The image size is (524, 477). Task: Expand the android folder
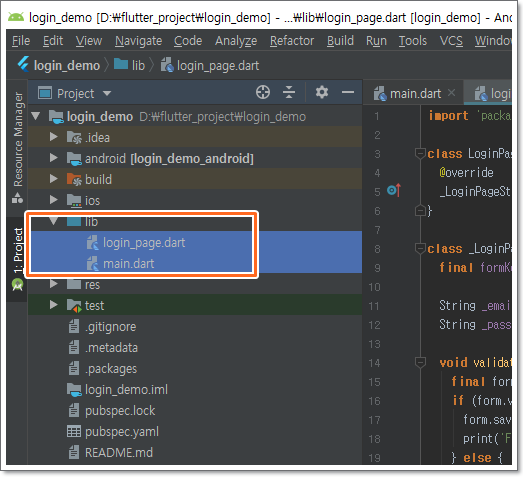click(x=53, y=158)
